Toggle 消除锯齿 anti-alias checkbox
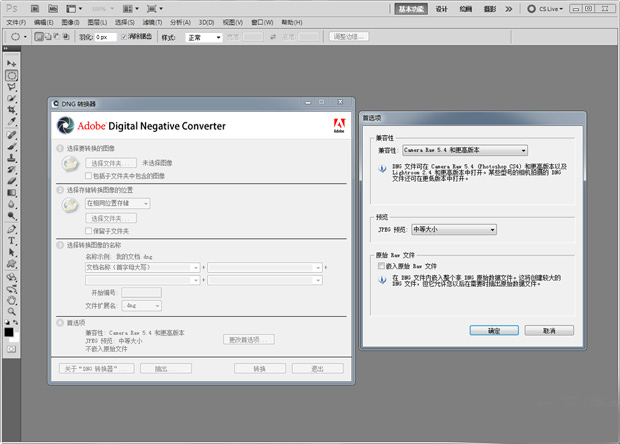620x444 pixels. tap(124, 37)
